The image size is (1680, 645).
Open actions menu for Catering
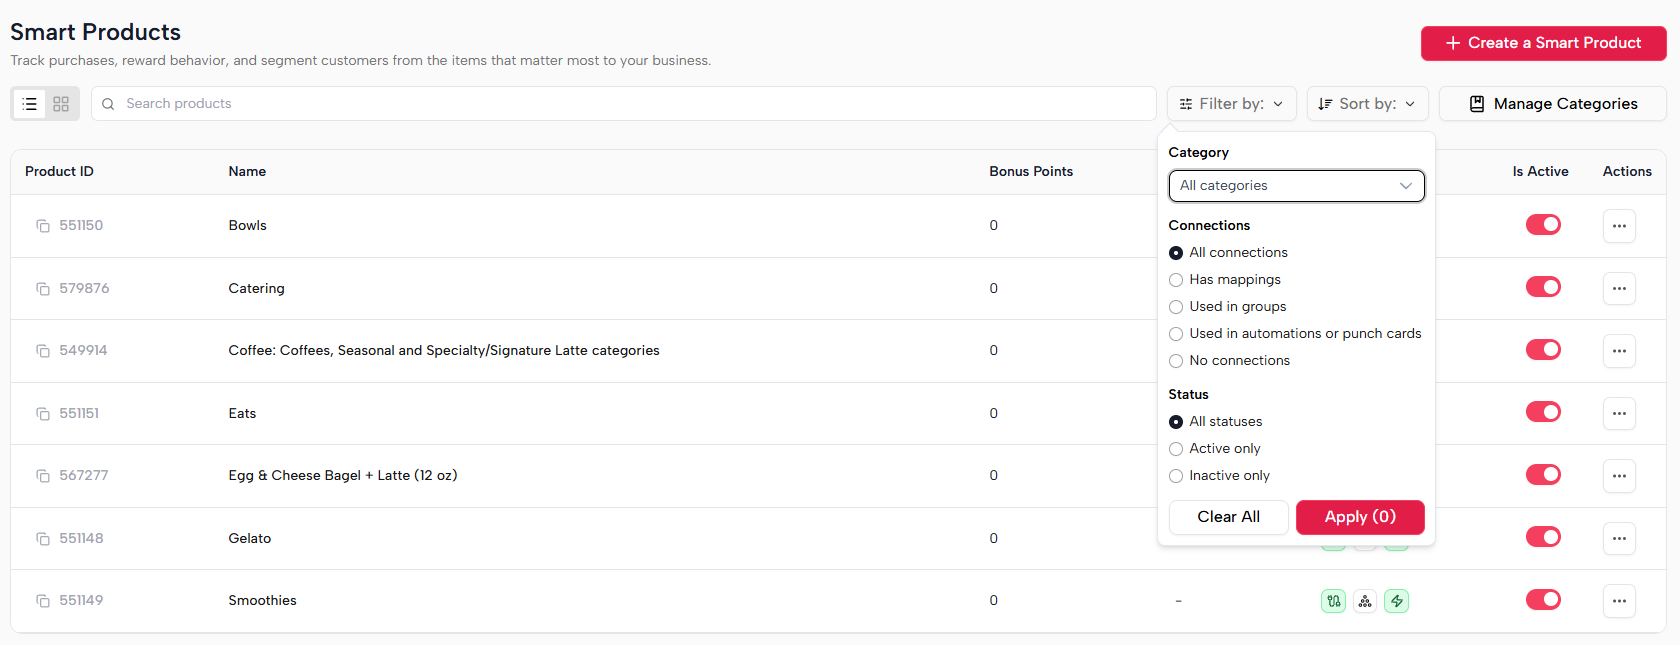click(x=1619, y=289)
